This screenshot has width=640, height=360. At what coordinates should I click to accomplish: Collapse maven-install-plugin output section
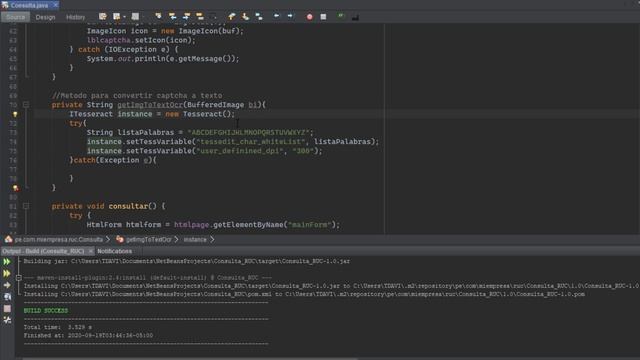tap(19, 278)
